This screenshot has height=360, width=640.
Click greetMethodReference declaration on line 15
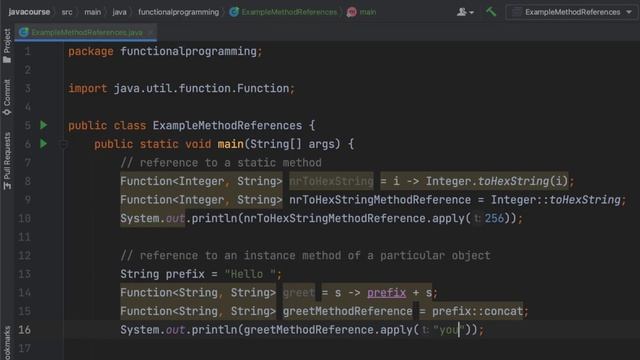point(347,311)
